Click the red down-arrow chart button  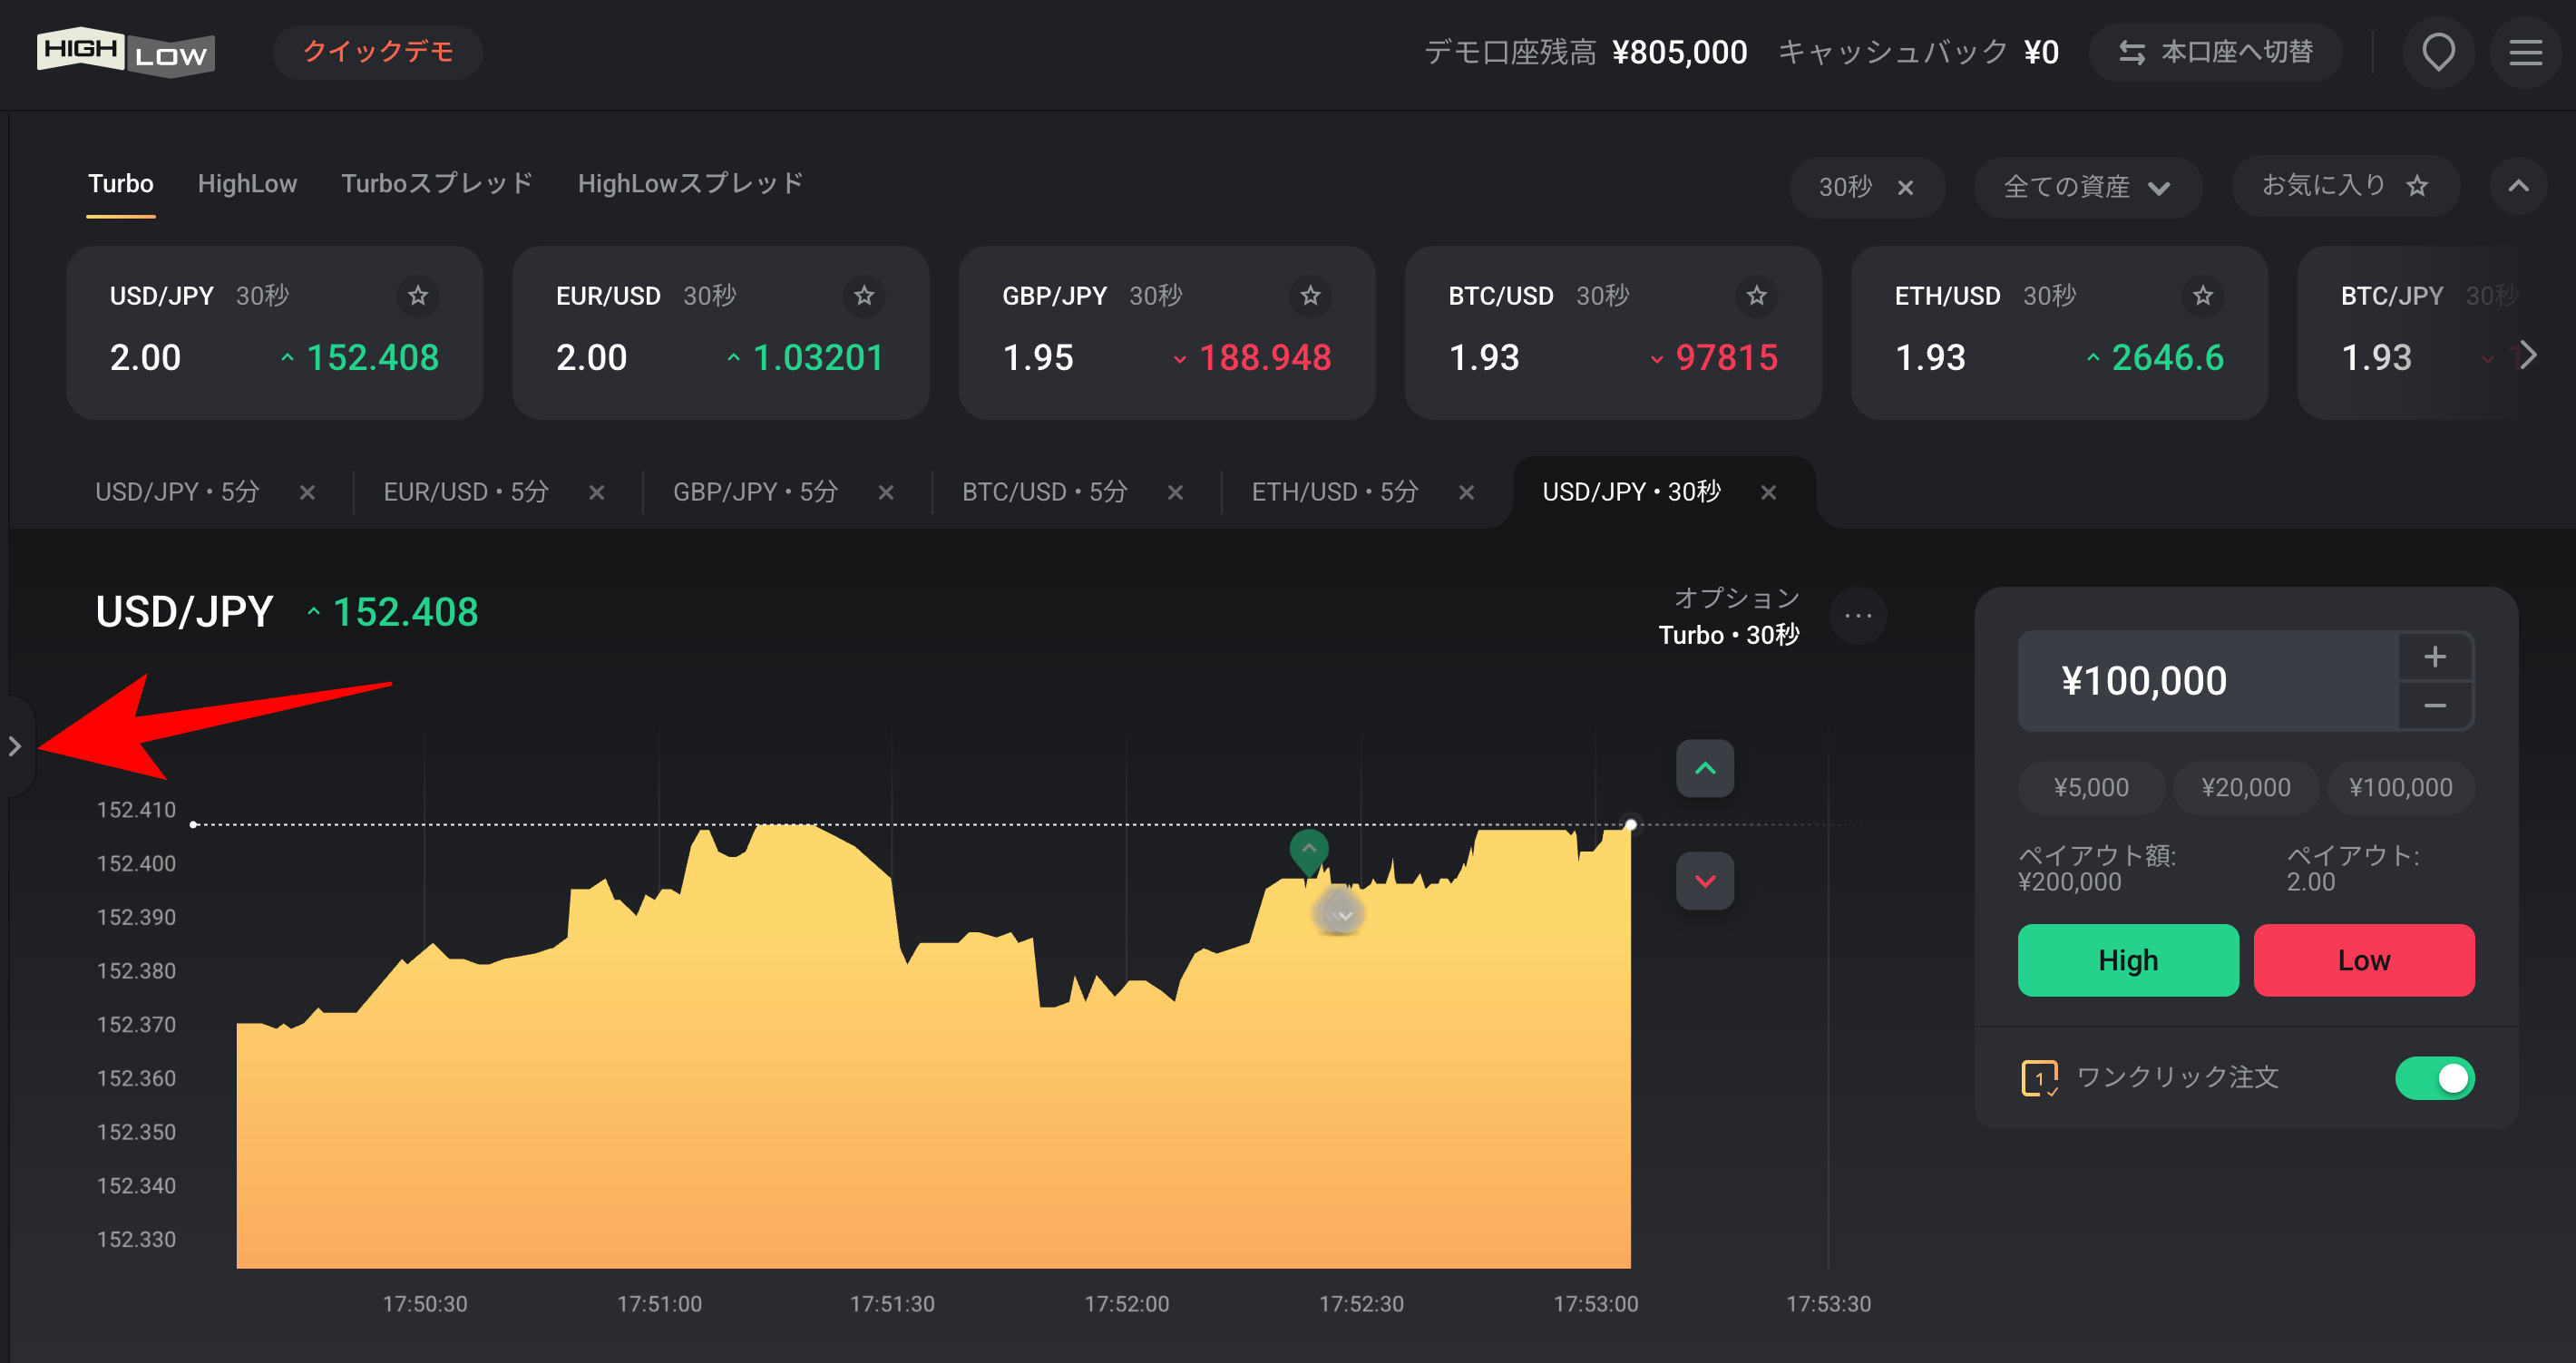[1705, 881]
